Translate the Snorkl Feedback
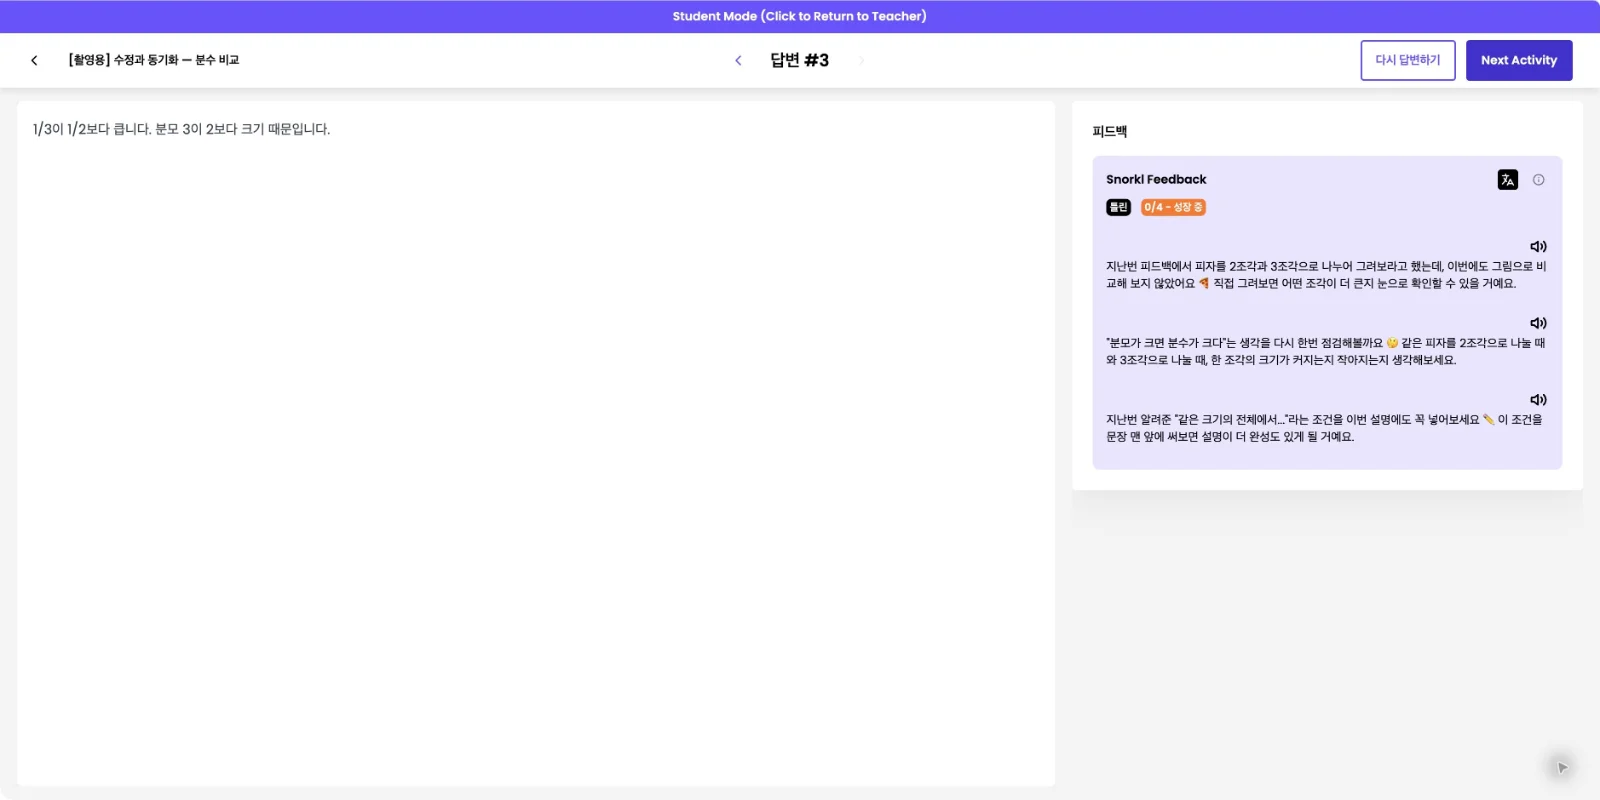 [1507, 180]
